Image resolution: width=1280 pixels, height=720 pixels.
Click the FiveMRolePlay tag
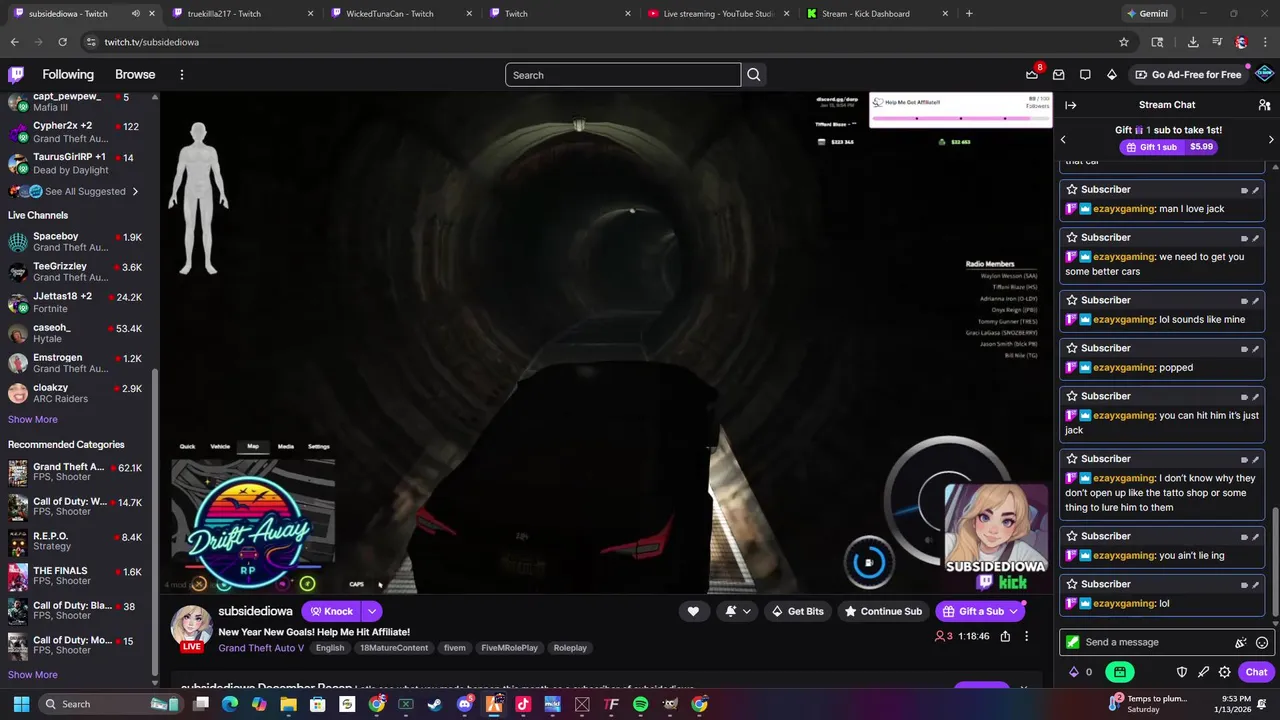coord(509,648)
